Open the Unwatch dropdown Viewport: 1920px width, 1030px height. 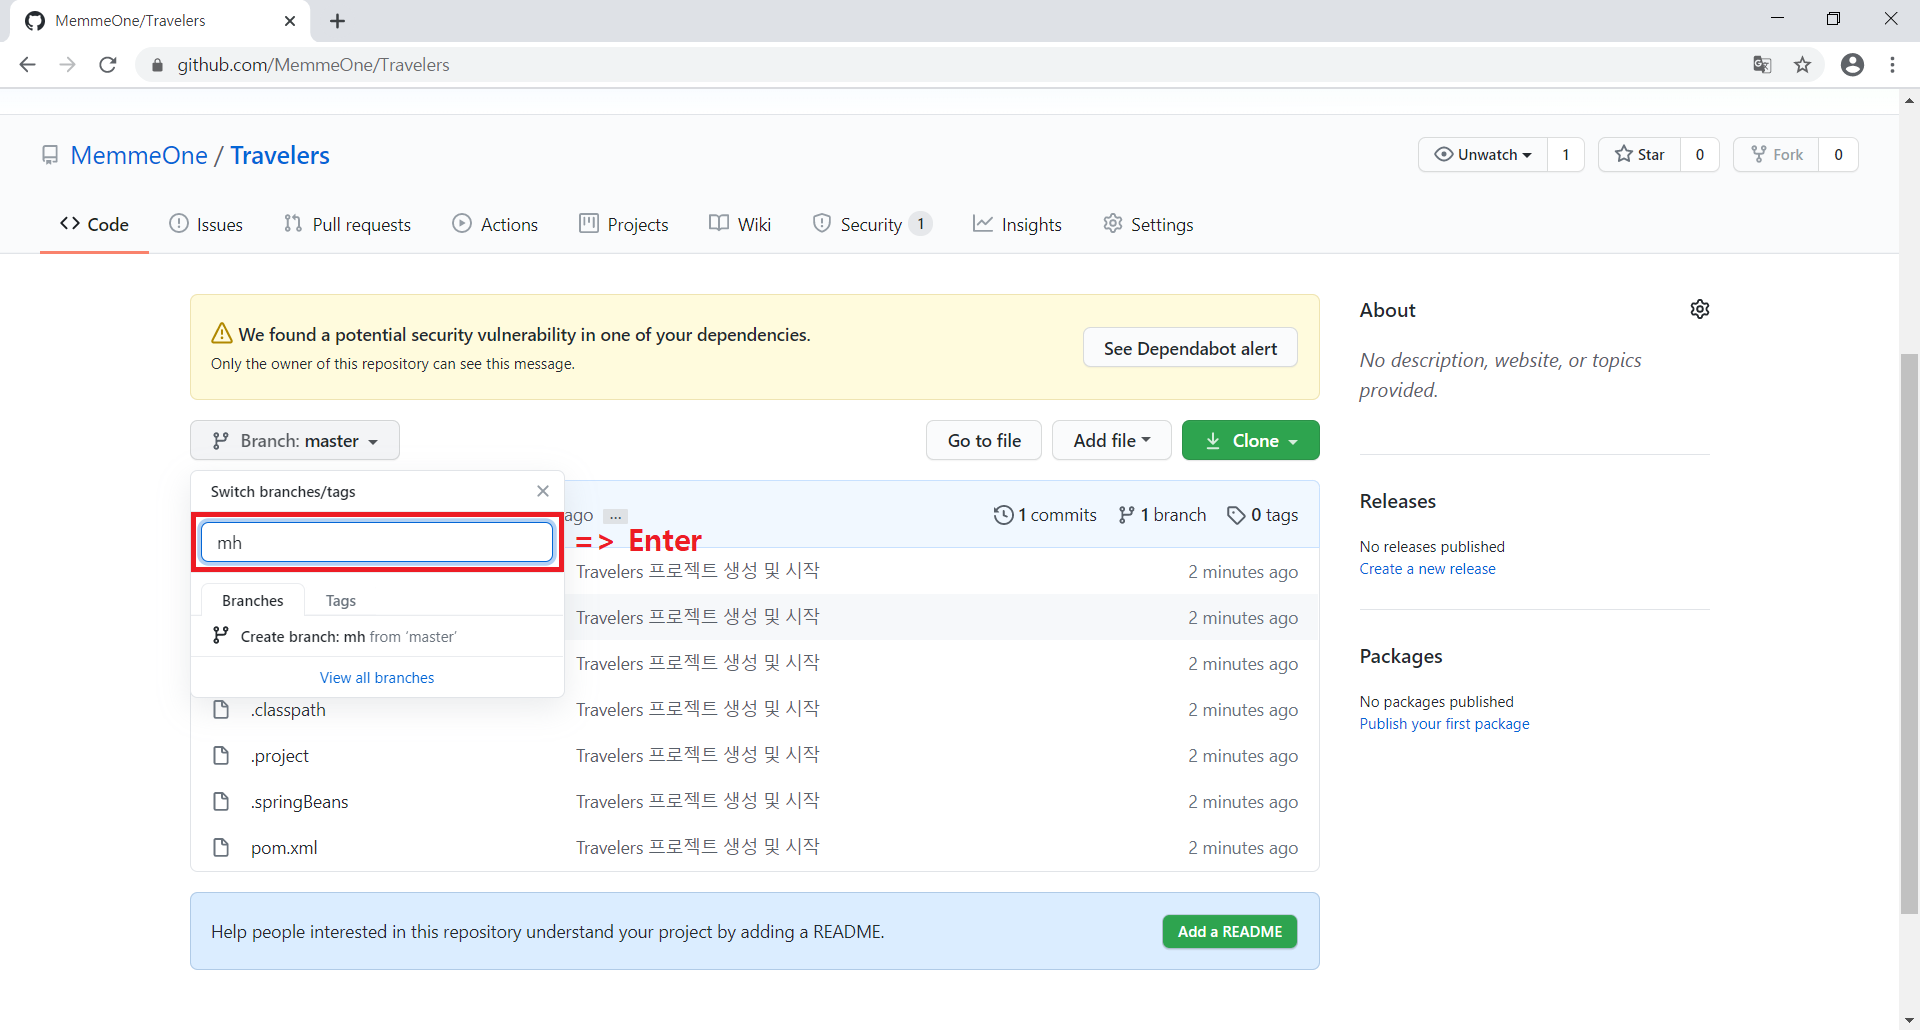1483,155
